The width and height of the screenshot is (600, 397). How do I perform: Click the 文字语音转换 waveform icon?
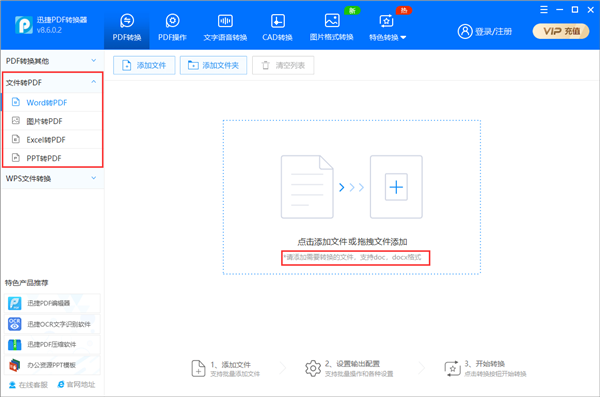click(225, 21)
